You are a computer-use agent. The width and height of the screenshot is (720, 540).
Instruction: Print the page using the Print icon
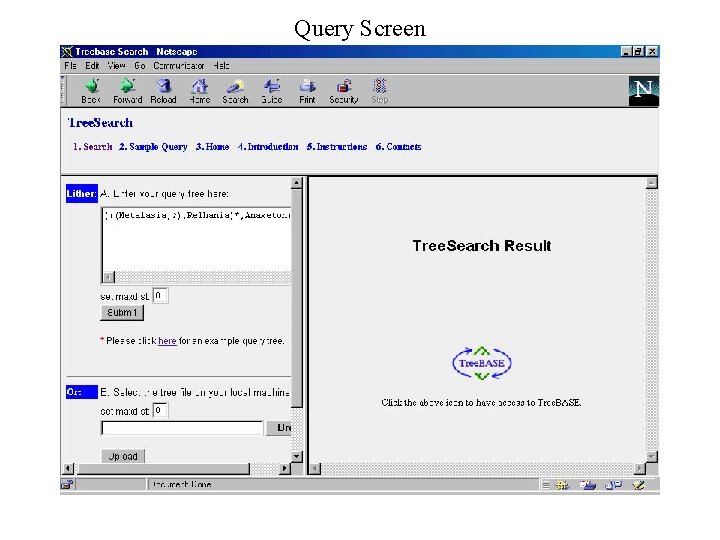coord(307,91)
